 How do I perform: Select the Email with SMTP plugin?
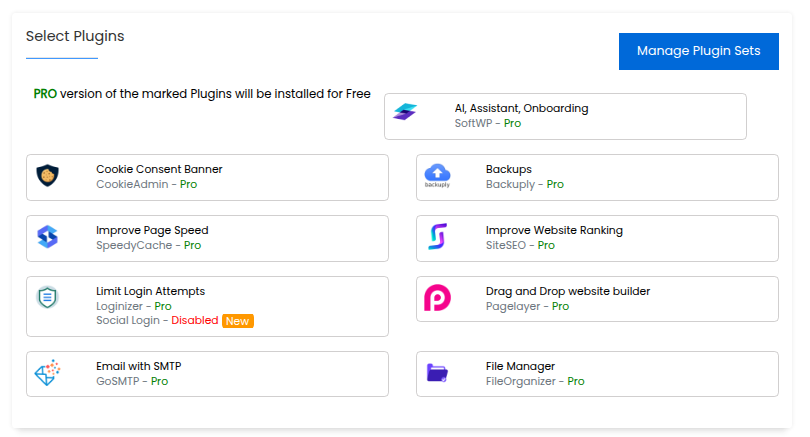(x=207, y=374)
